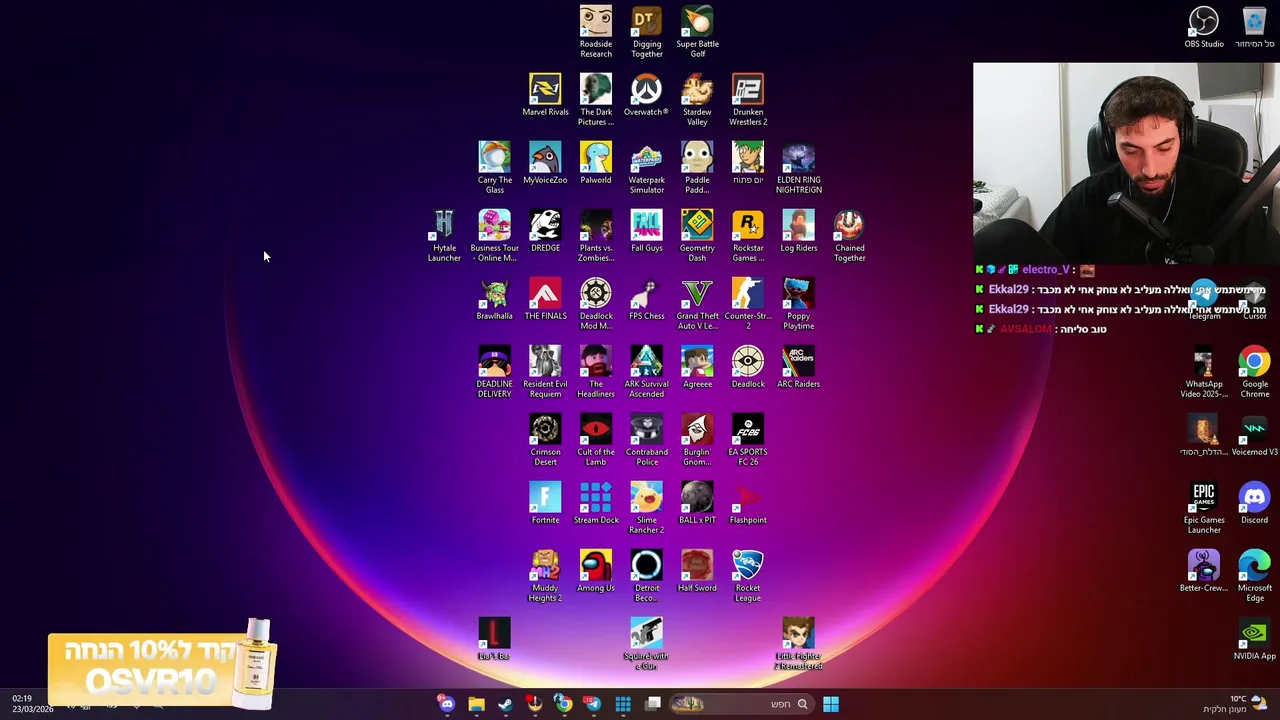Open the Chained Together shortcut
The width and height of the screenshot is (1280, 720).
coord(850,237)
